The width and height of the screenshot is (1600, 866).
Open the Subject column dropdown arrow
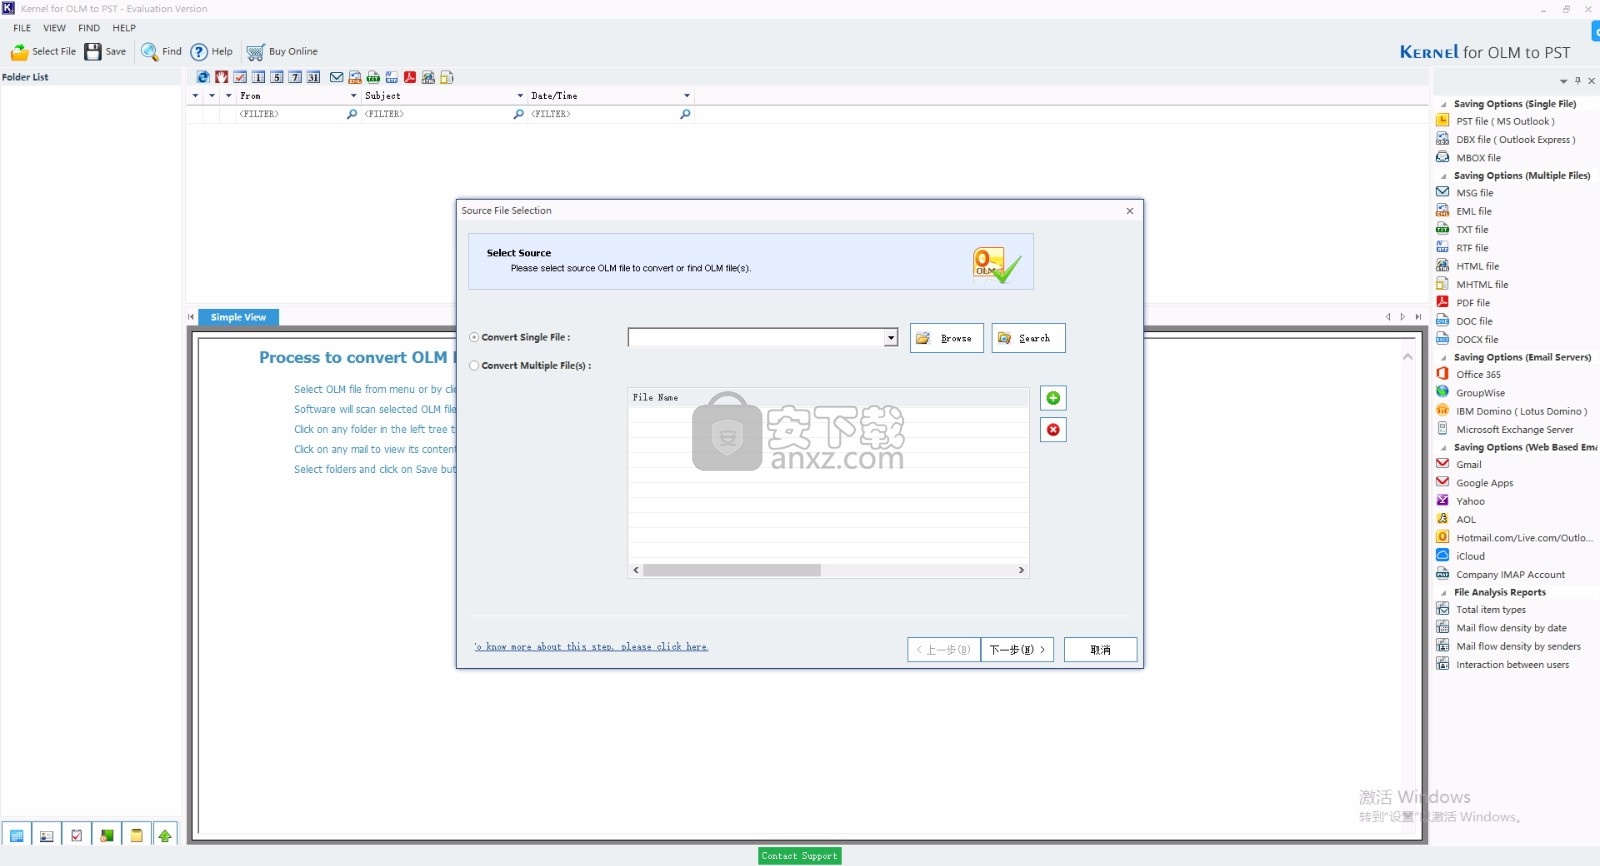520,96
